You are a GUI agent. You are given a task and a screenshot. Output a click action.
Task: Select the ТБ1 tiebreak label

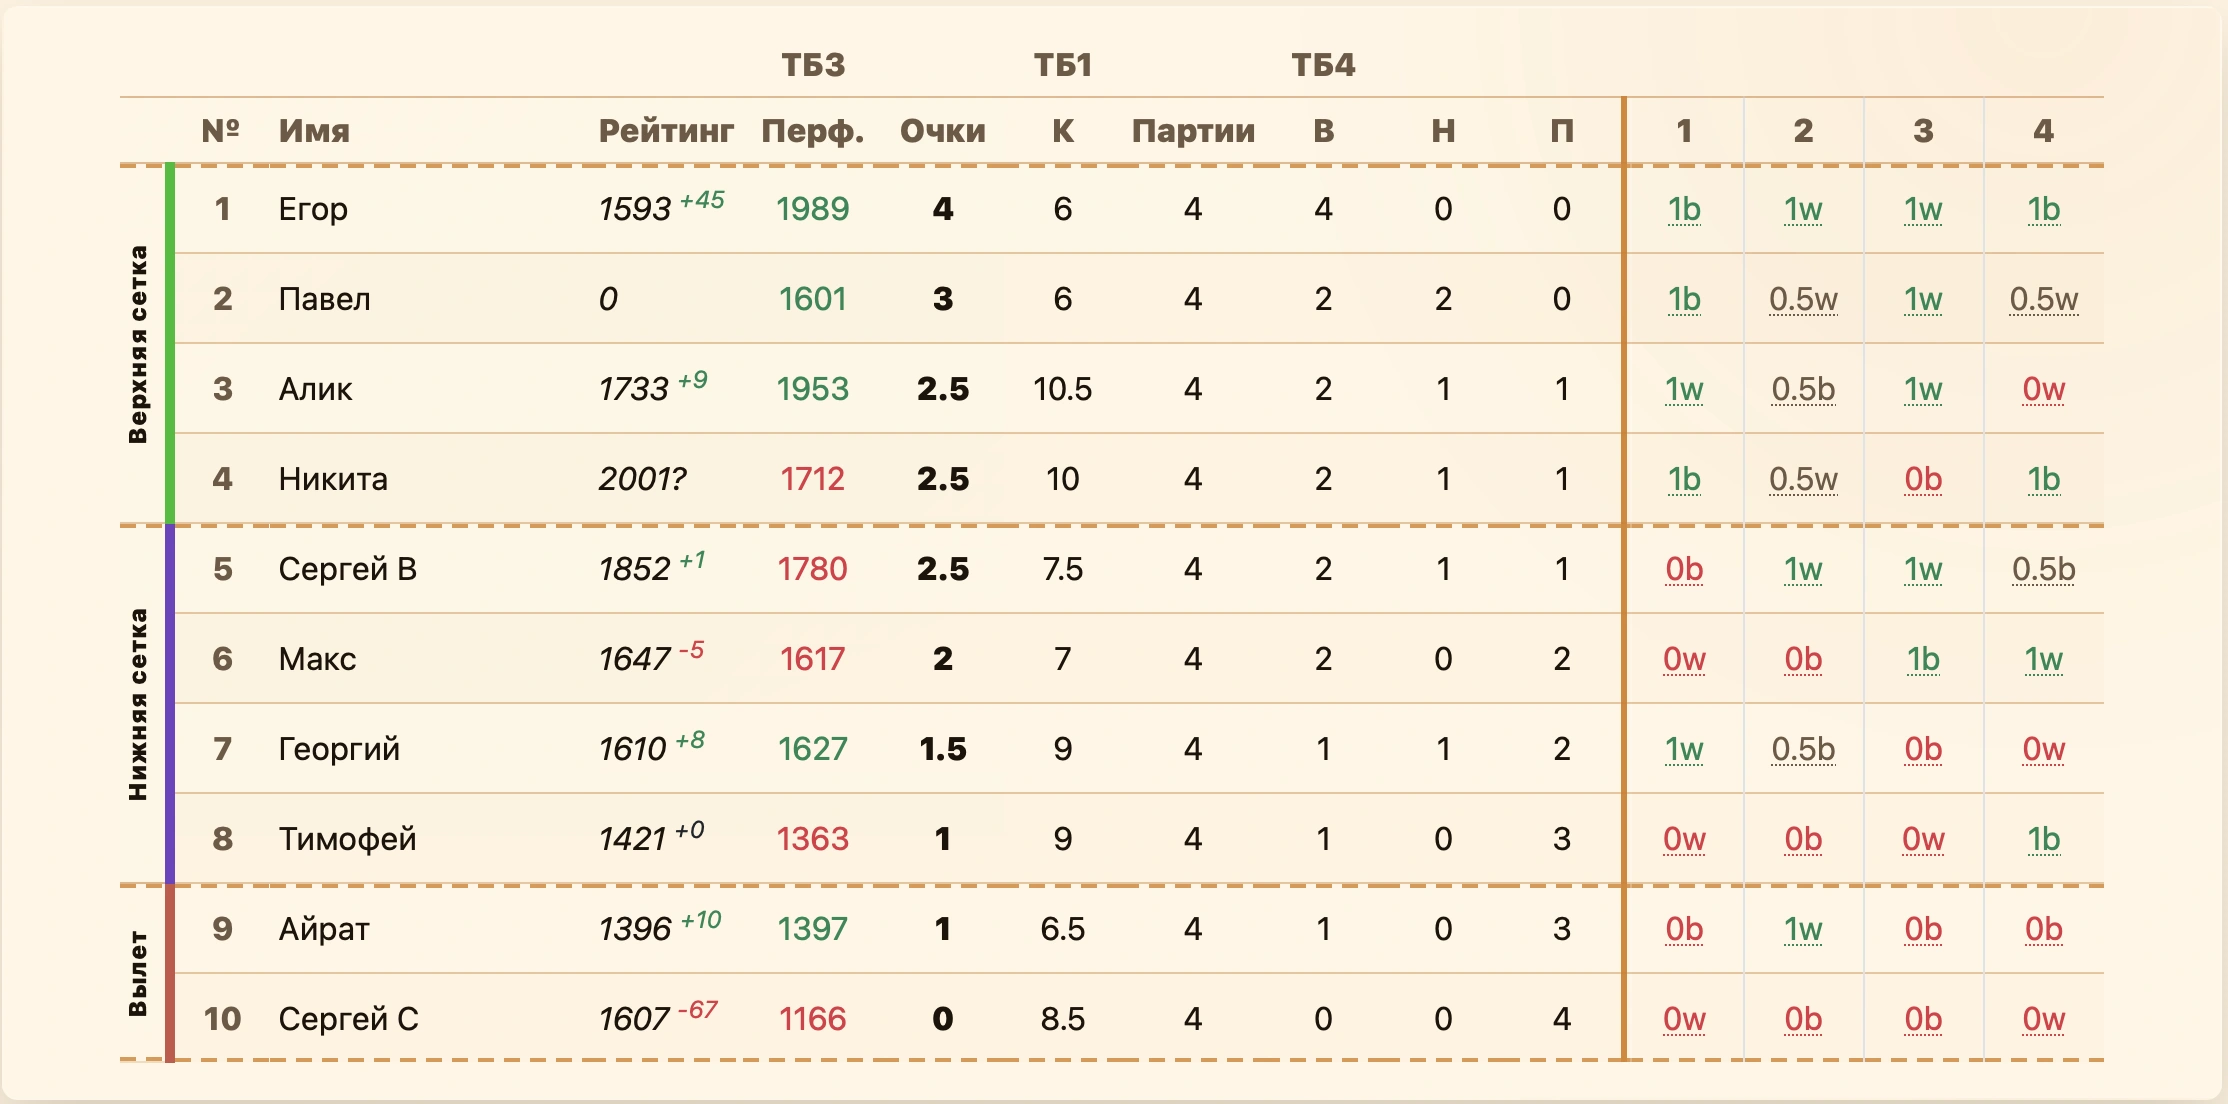pos(1063,65)
